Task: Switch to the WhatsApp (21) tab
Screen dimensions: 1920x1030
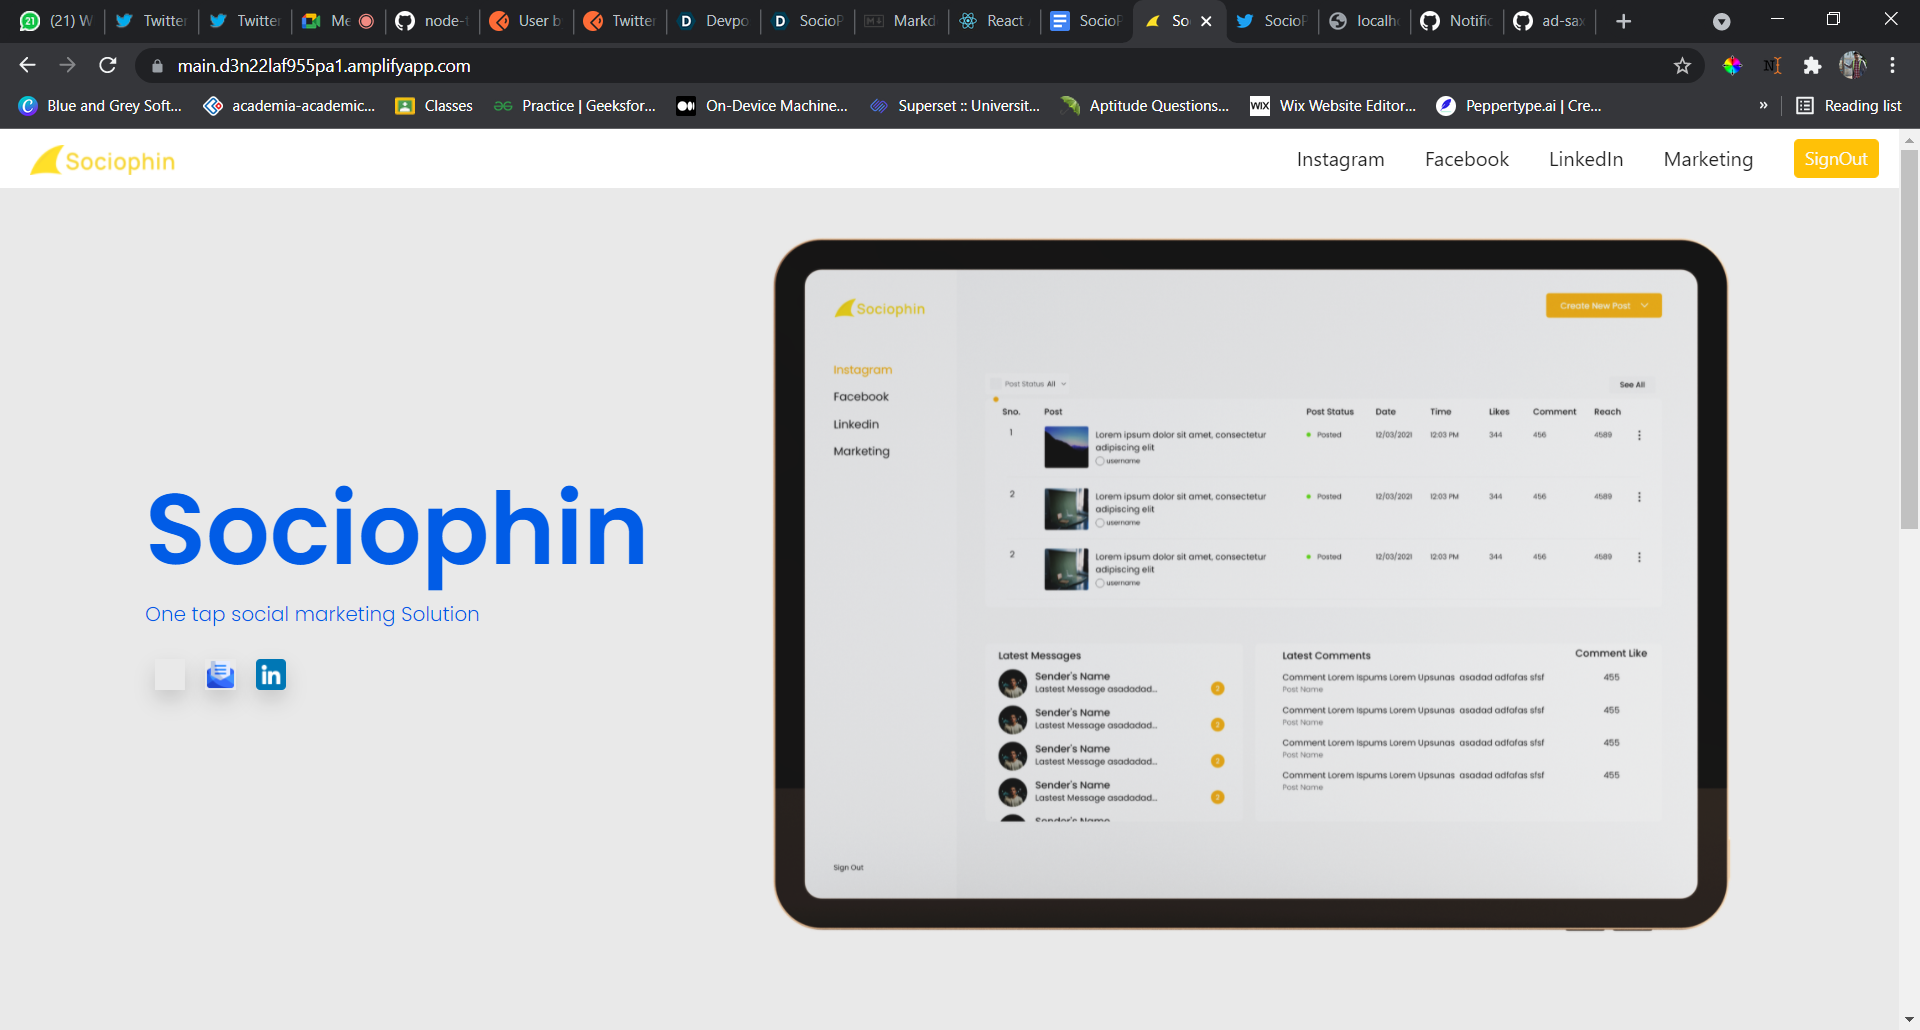Action: (56, 21)
